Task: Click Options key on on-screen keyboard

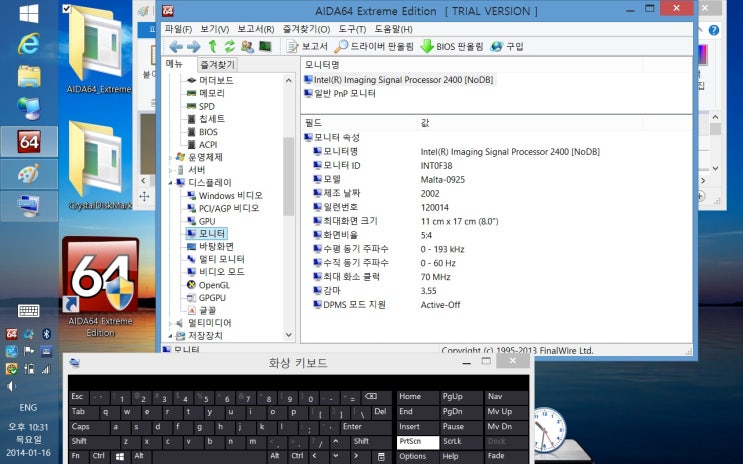Action: coord(418,456)
